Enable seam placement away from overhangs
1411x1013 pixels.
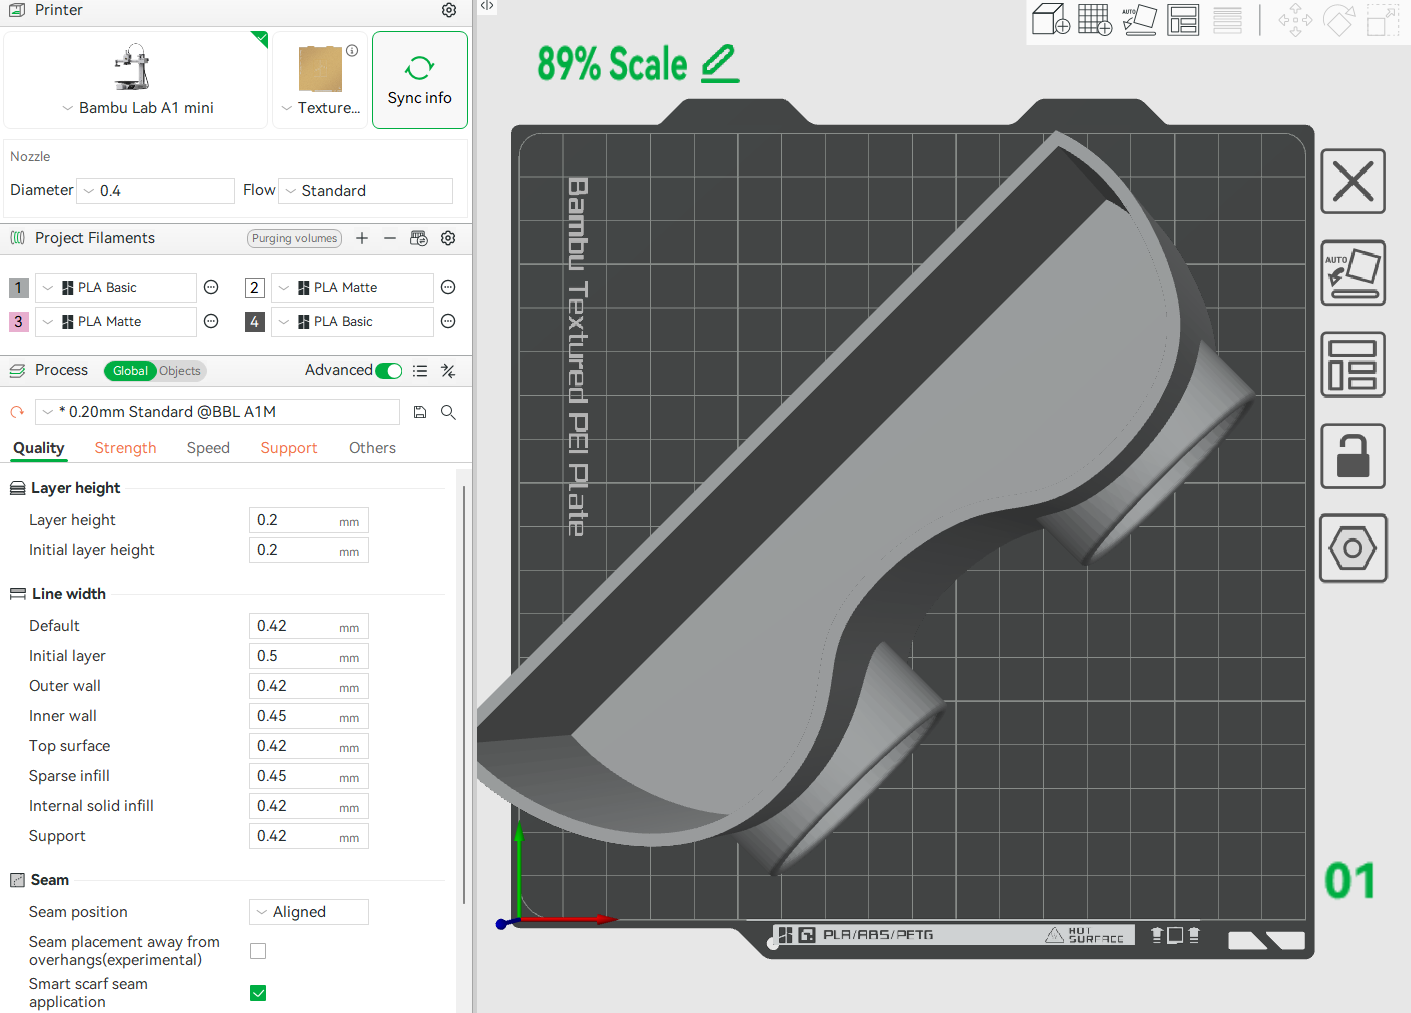click(258, 951)
